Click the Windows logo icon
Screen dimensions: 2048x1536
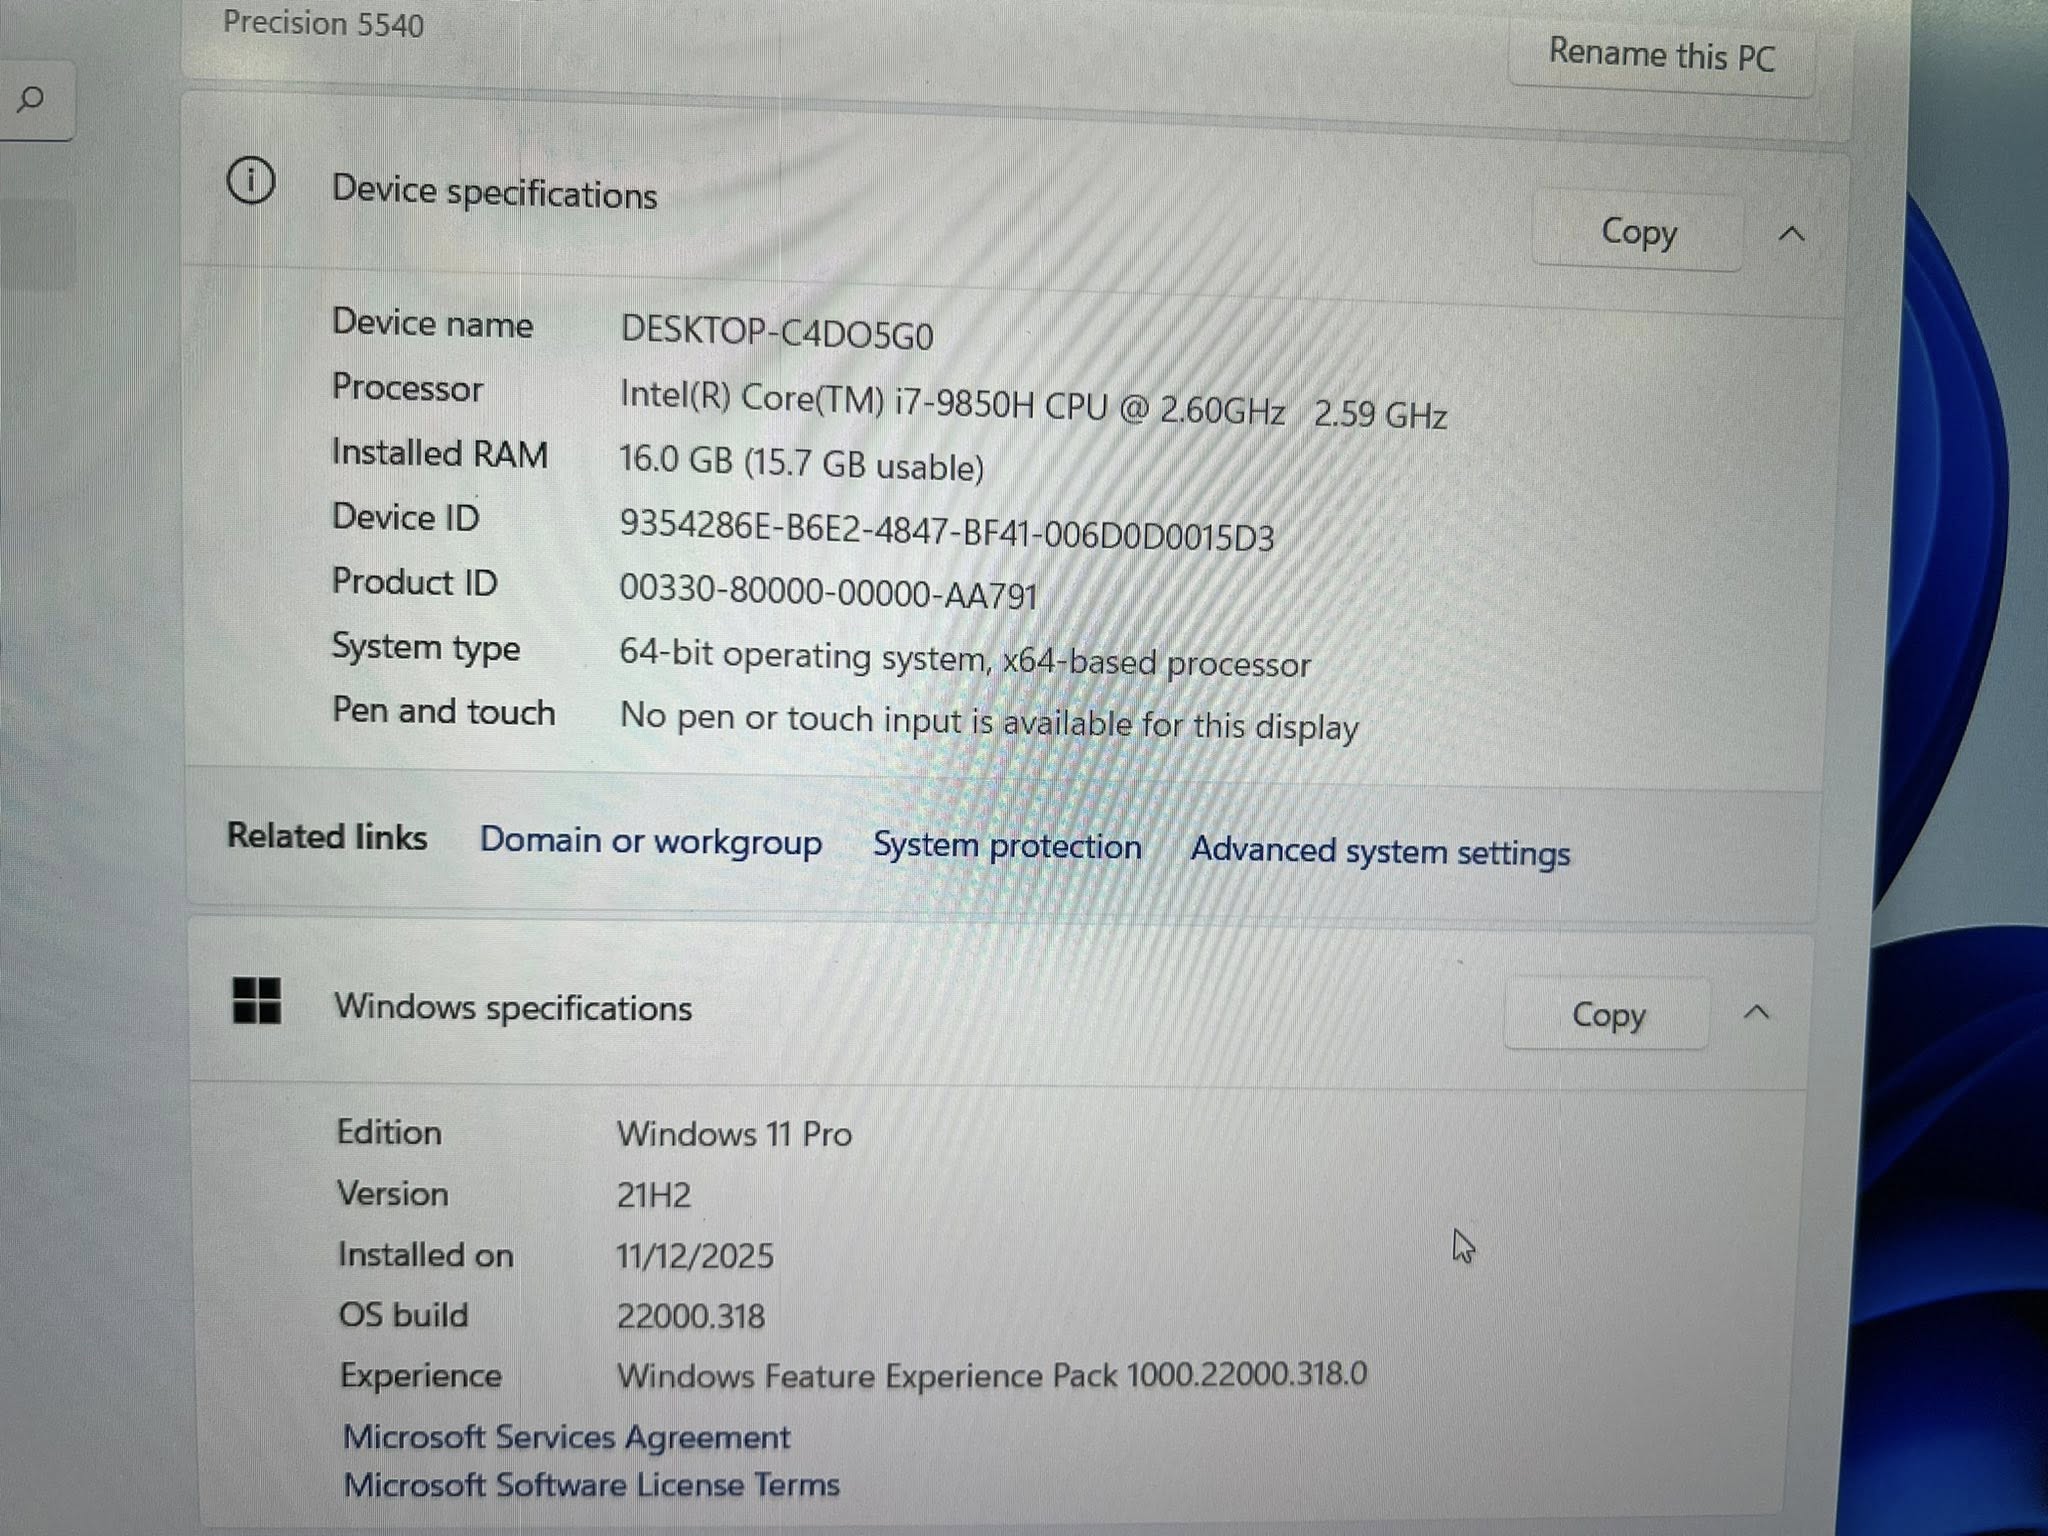point(256,1000)
